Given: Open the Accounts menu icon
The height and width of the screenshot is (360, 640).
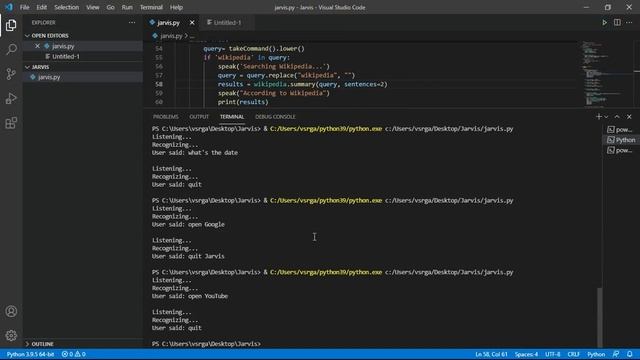Looking at the screenshot, I should coord(11,311).
